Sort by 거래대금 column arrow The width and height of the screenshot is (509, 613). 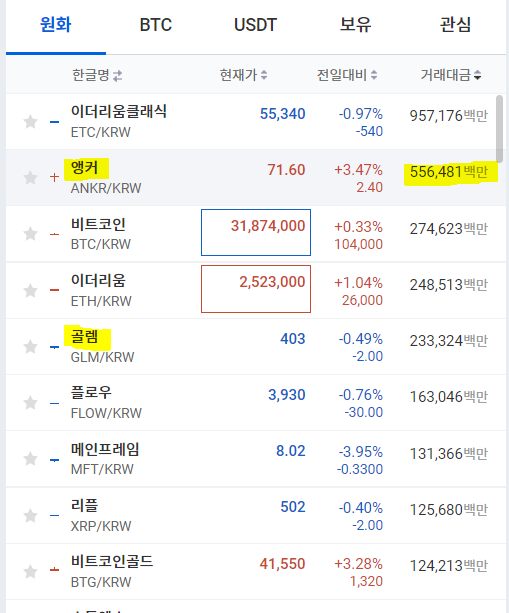[477, 75]
